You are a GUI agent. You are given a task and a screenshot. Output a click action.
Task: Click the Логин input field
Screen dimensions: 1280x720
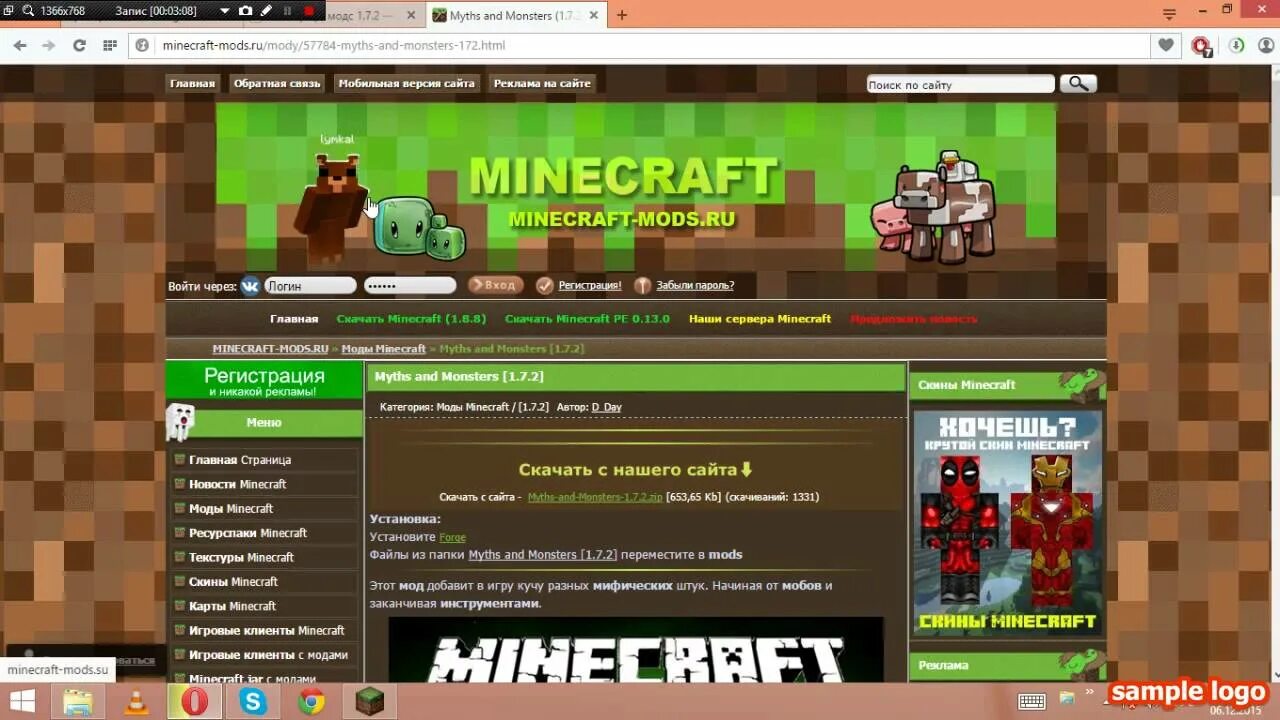[x=310, y=286]
